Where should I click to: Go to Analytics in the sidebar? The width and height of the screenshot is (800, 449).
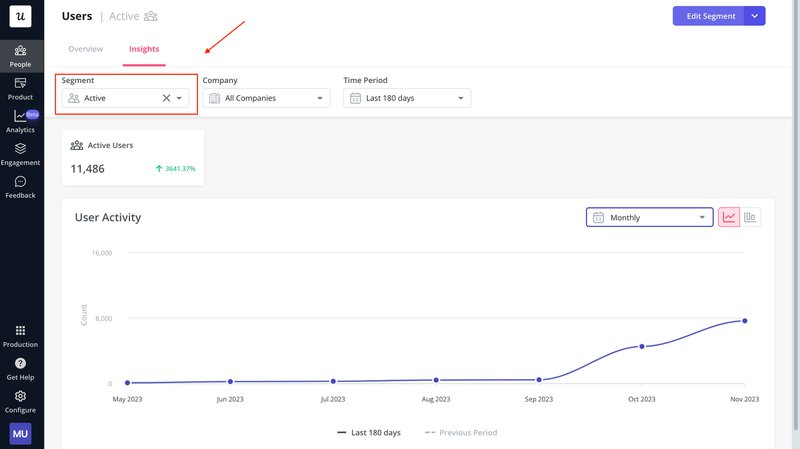(20, 121)
